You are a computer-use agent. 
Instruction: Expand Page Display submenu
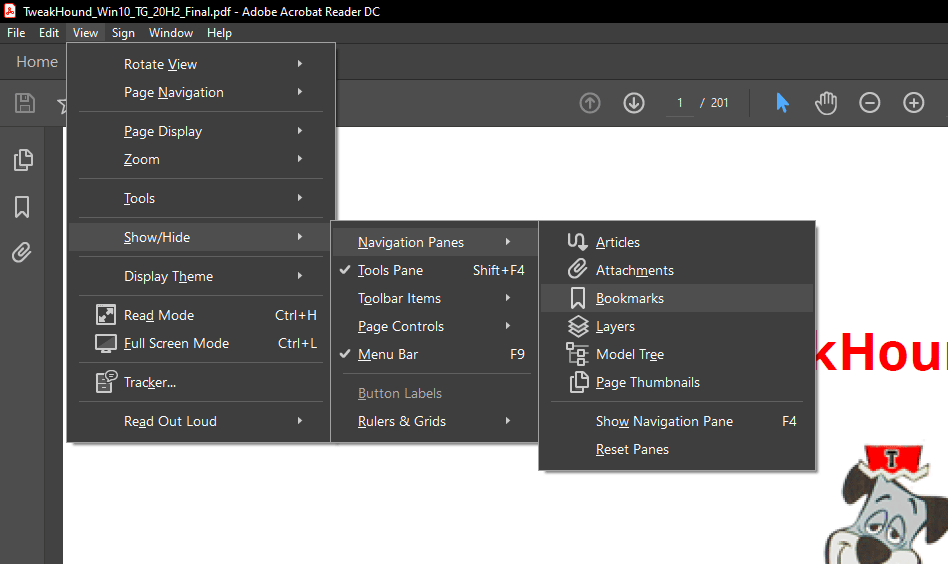coord(201,131)
